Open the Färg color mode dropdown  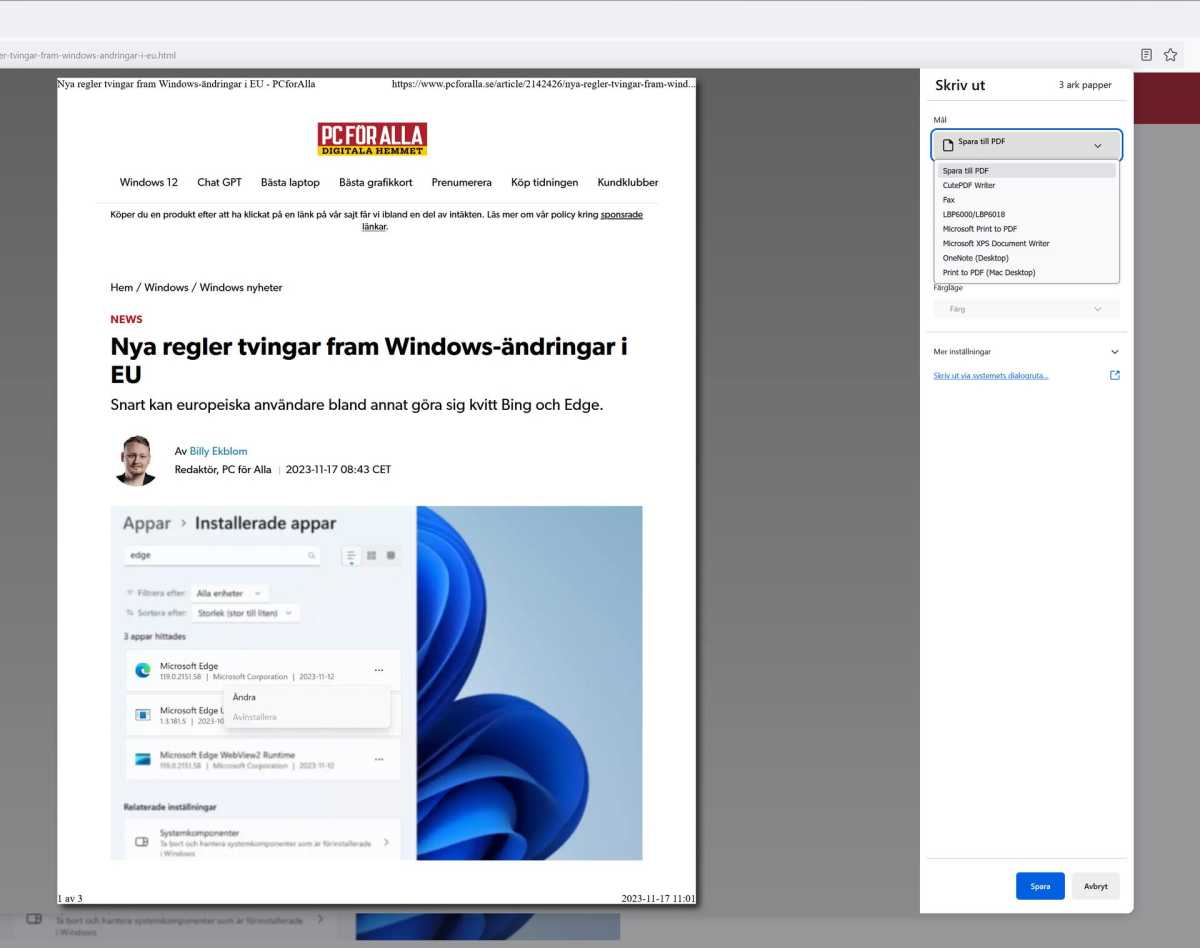click(1026, 309)
